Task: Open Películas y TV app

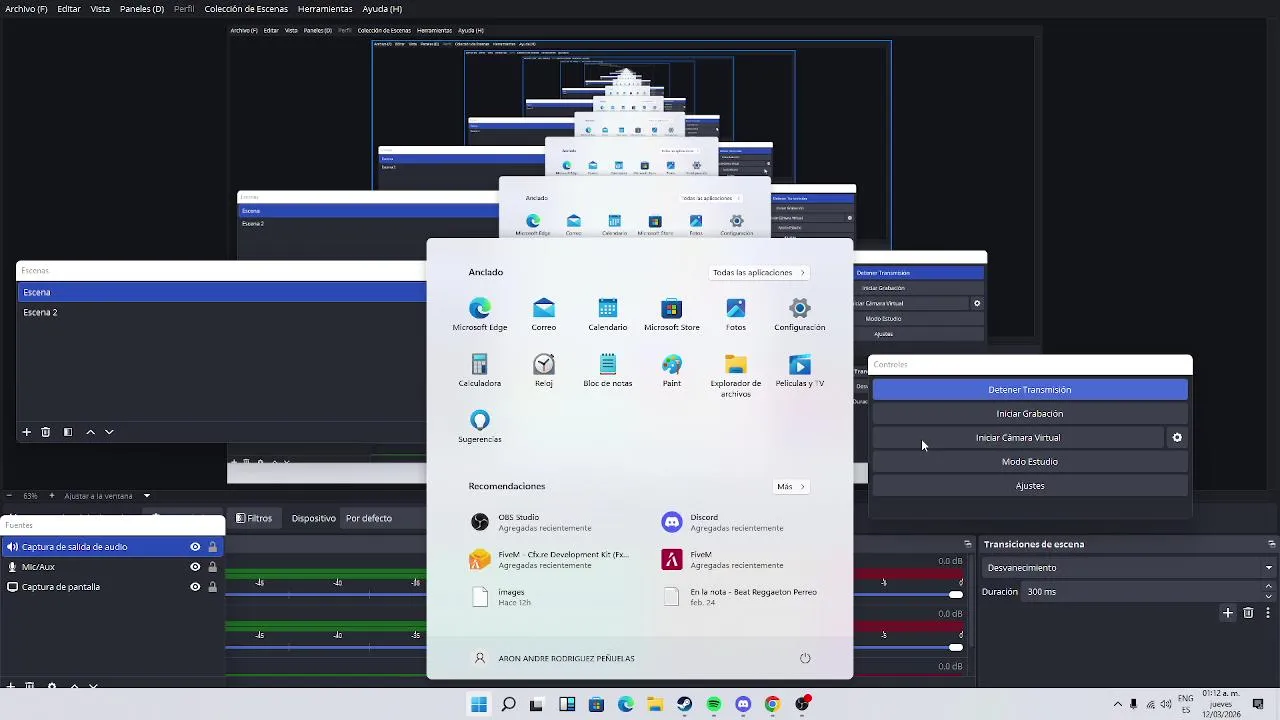Action: [800, 370]
